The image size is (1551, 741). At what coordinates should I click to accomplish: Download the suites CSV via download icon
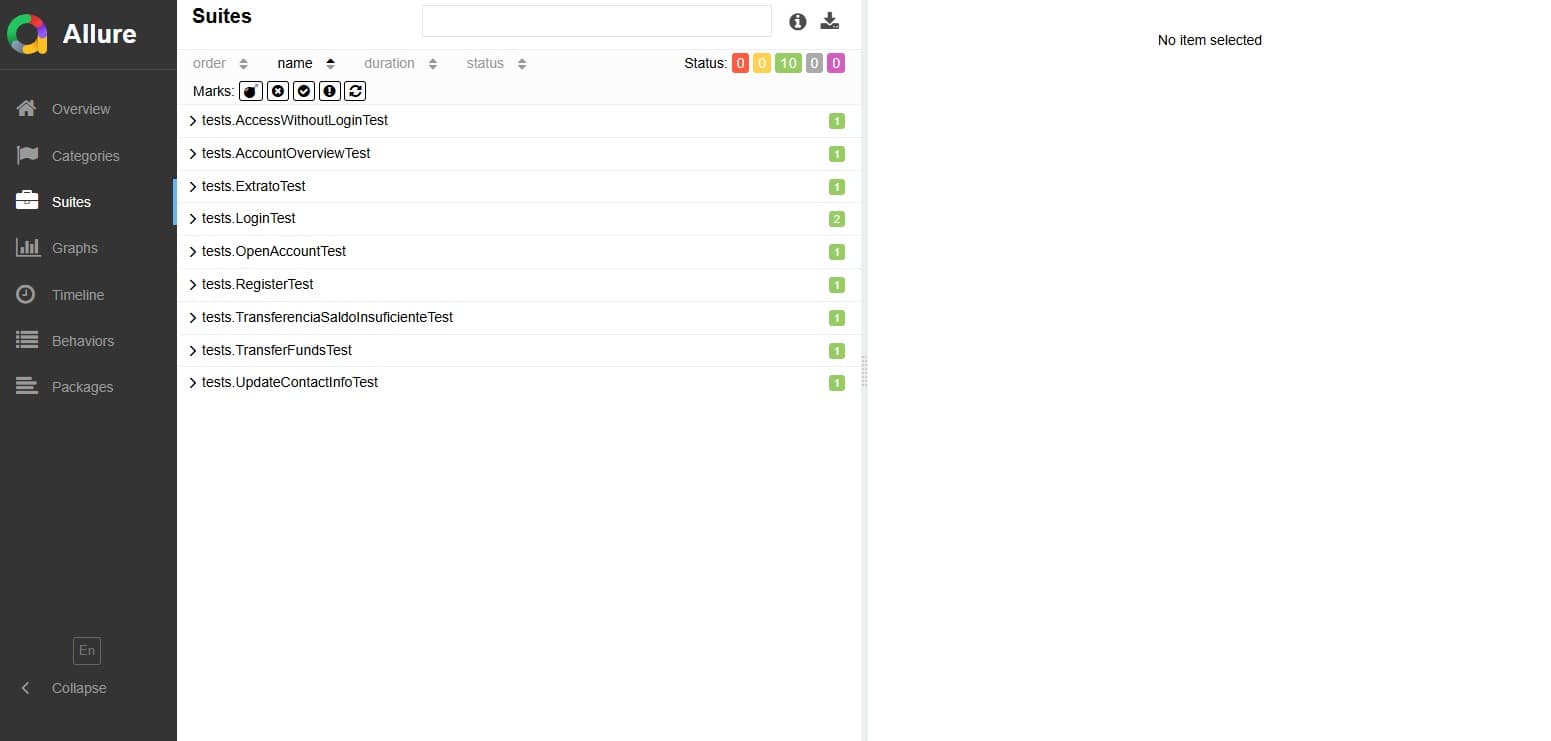829,21
